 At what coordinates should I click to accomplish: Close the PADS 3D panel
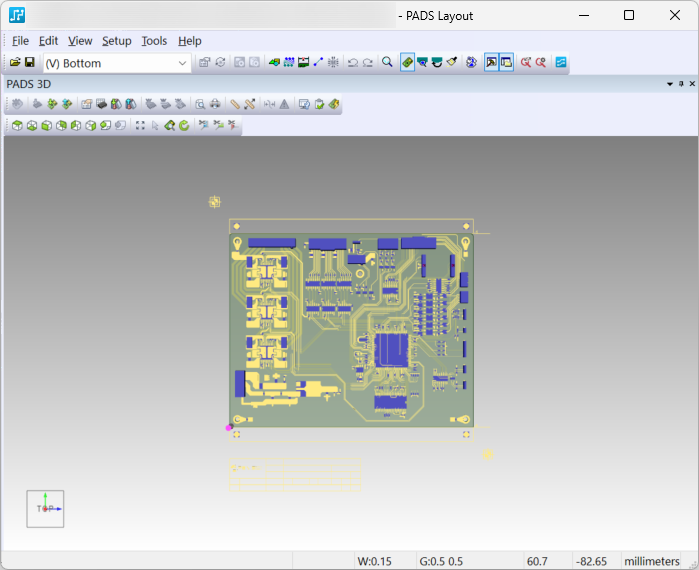click(x=692, y=84)
